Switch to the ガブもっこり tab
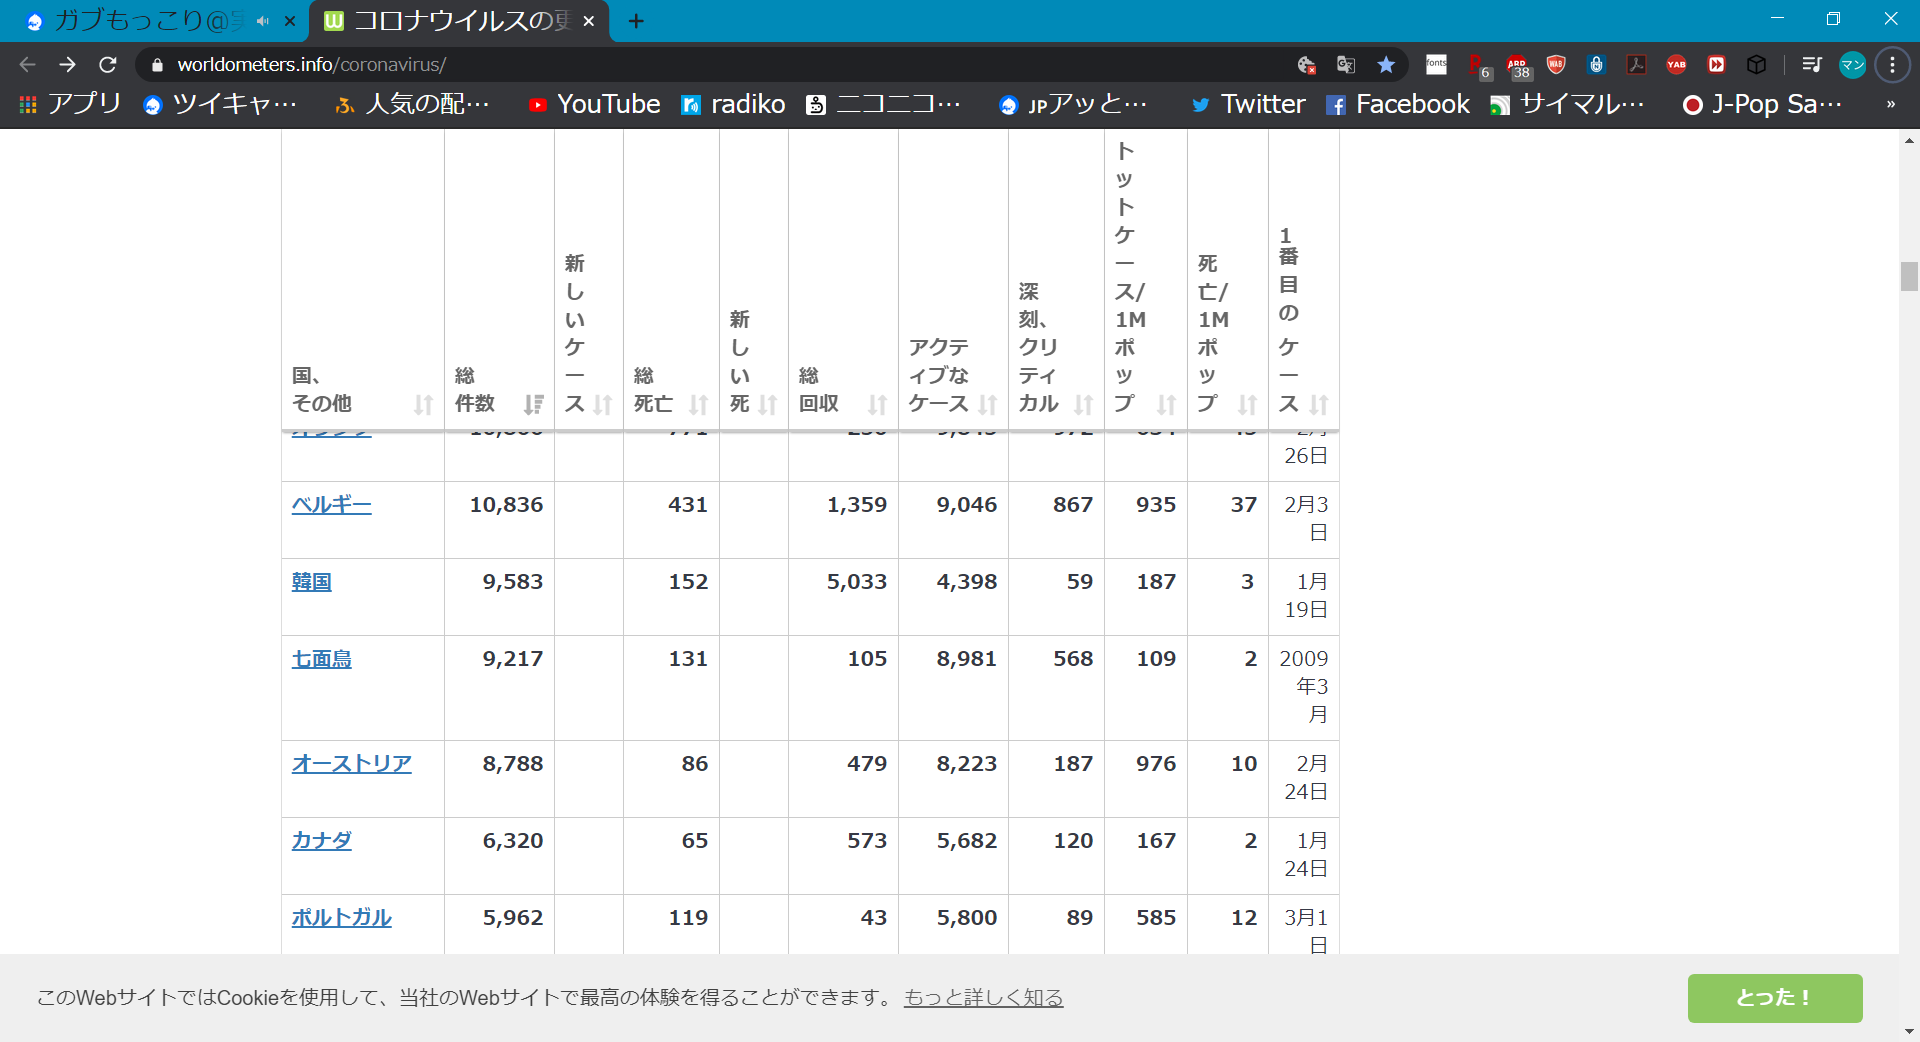Image resolution: width=1920 pixels, height=1042 pixels. [150, 21]
